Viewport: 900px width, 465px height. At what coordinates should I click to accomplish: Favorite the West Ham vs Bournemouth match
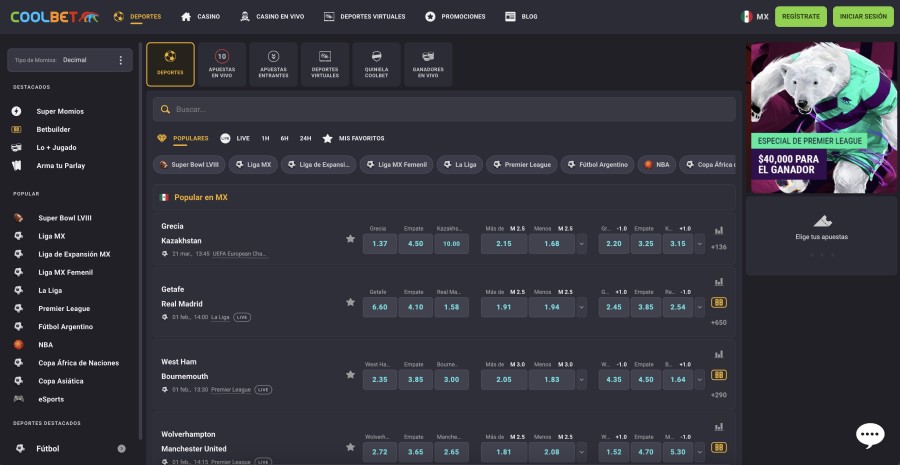pos(350,374)
